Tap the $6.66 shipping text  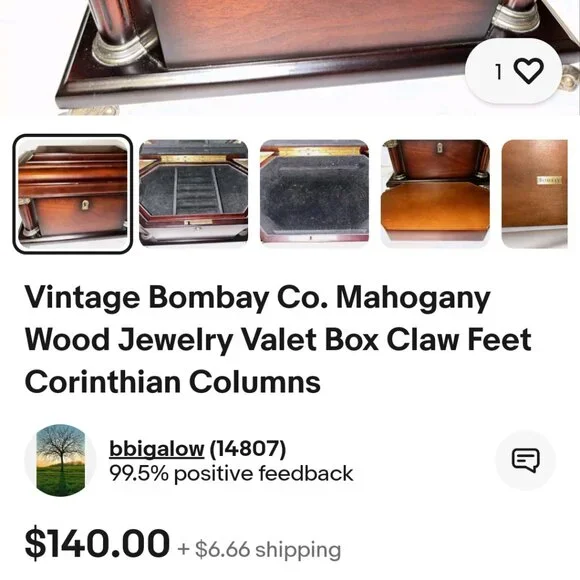click(259, 549)
